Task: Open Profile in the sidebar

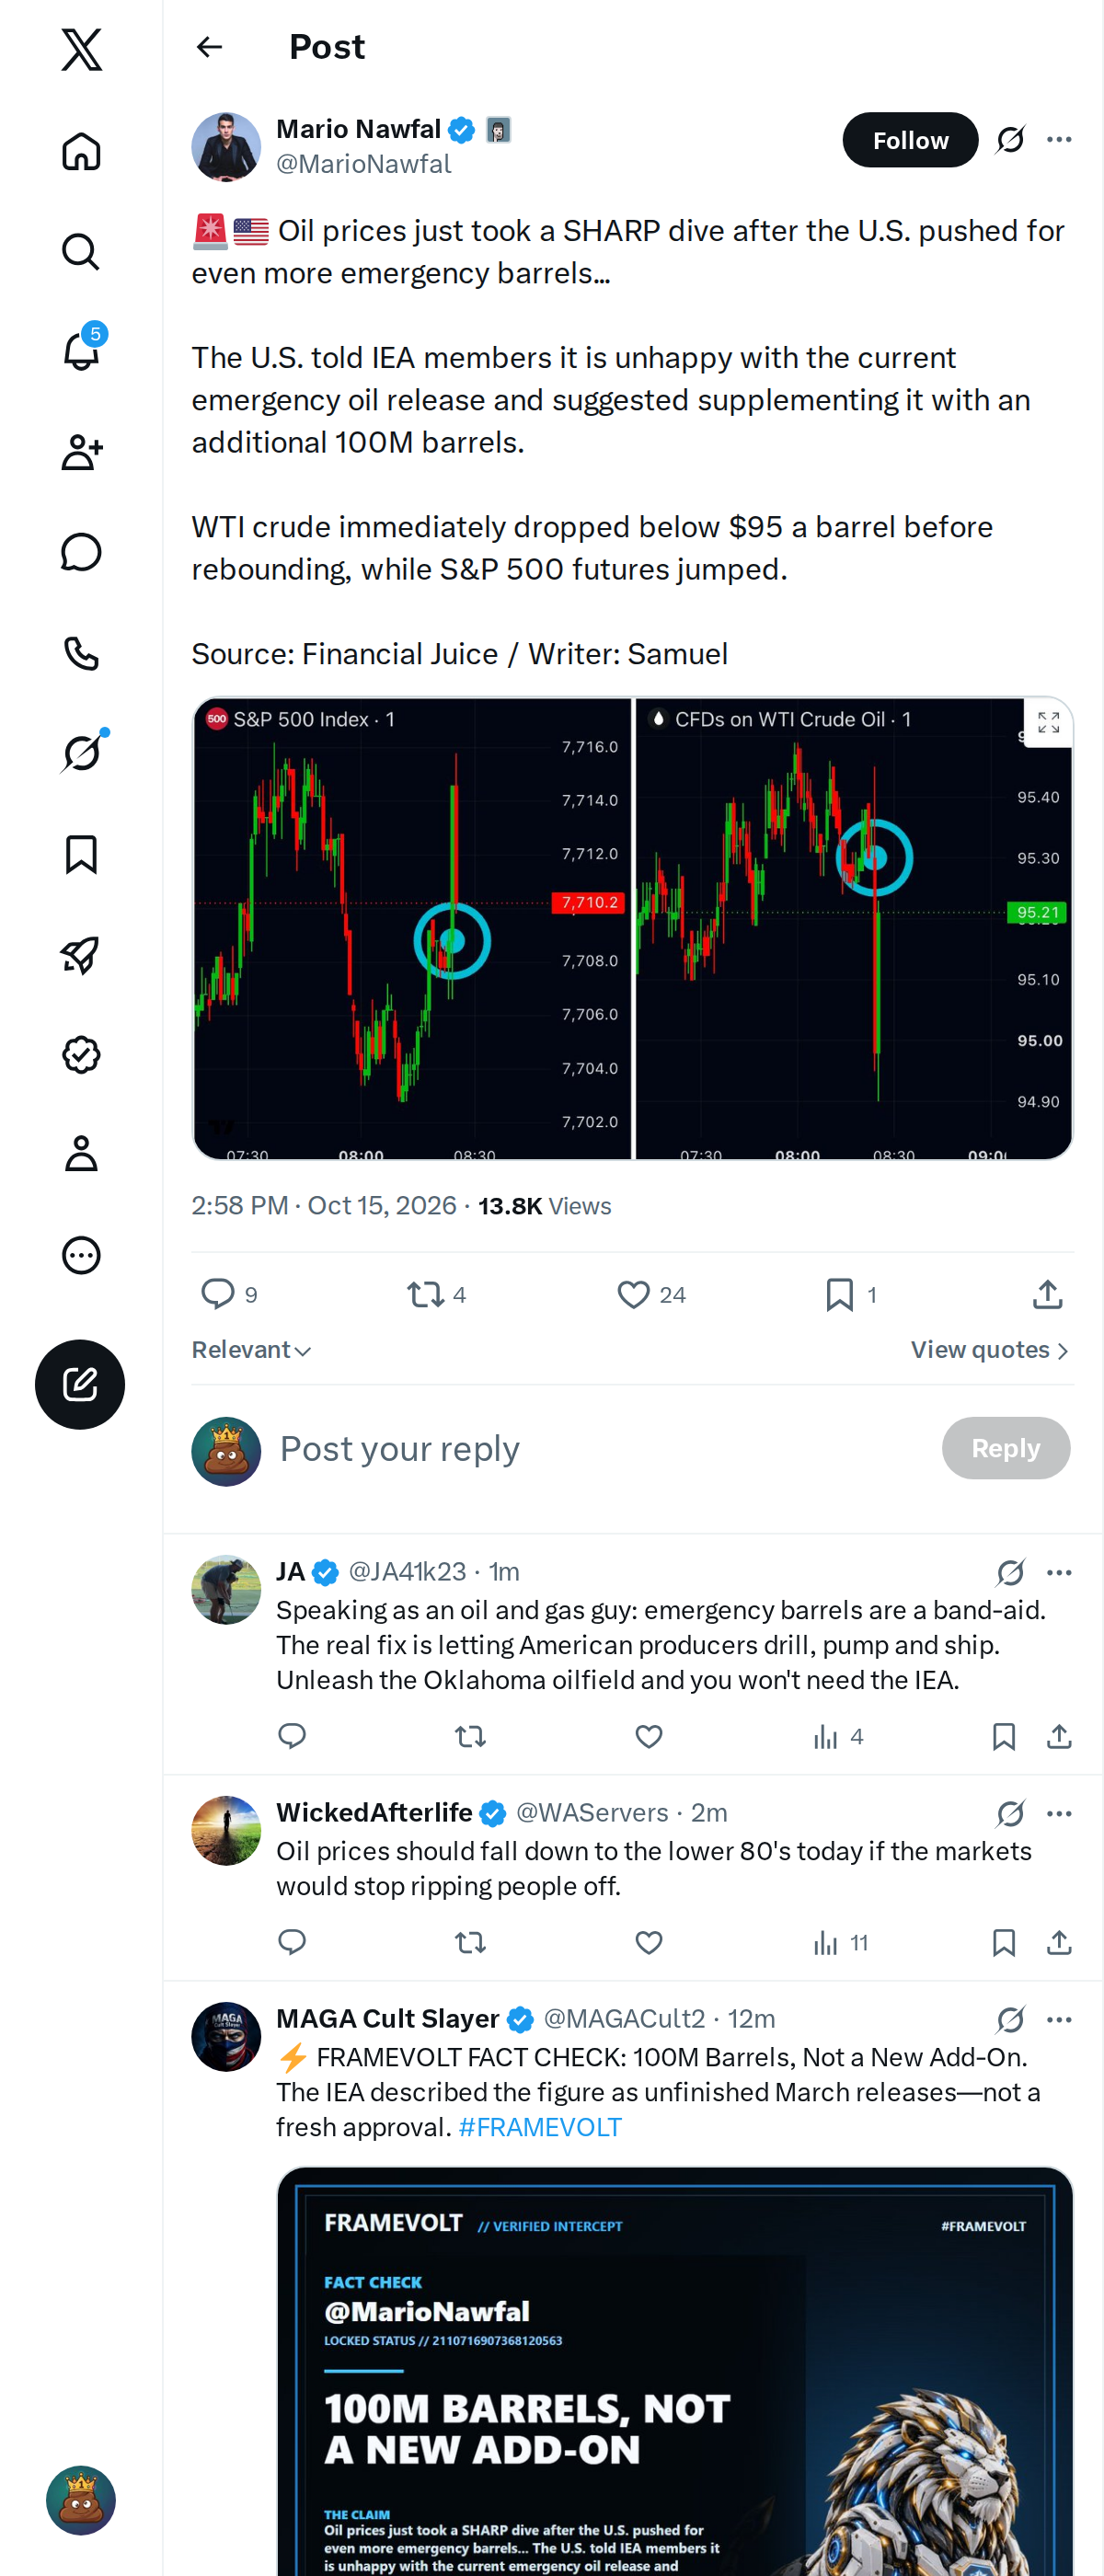Action: coord(81,1154)
